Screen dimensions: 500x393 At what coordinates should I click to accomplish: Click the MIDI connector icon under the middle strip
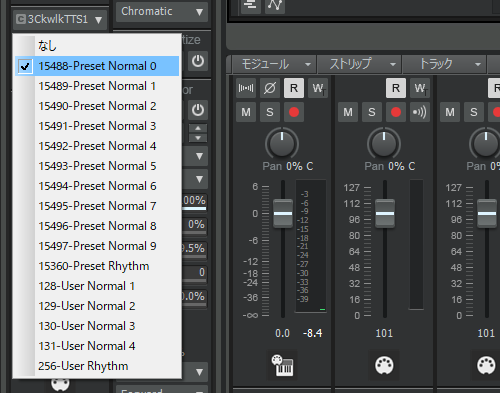(x=384, y=365)
